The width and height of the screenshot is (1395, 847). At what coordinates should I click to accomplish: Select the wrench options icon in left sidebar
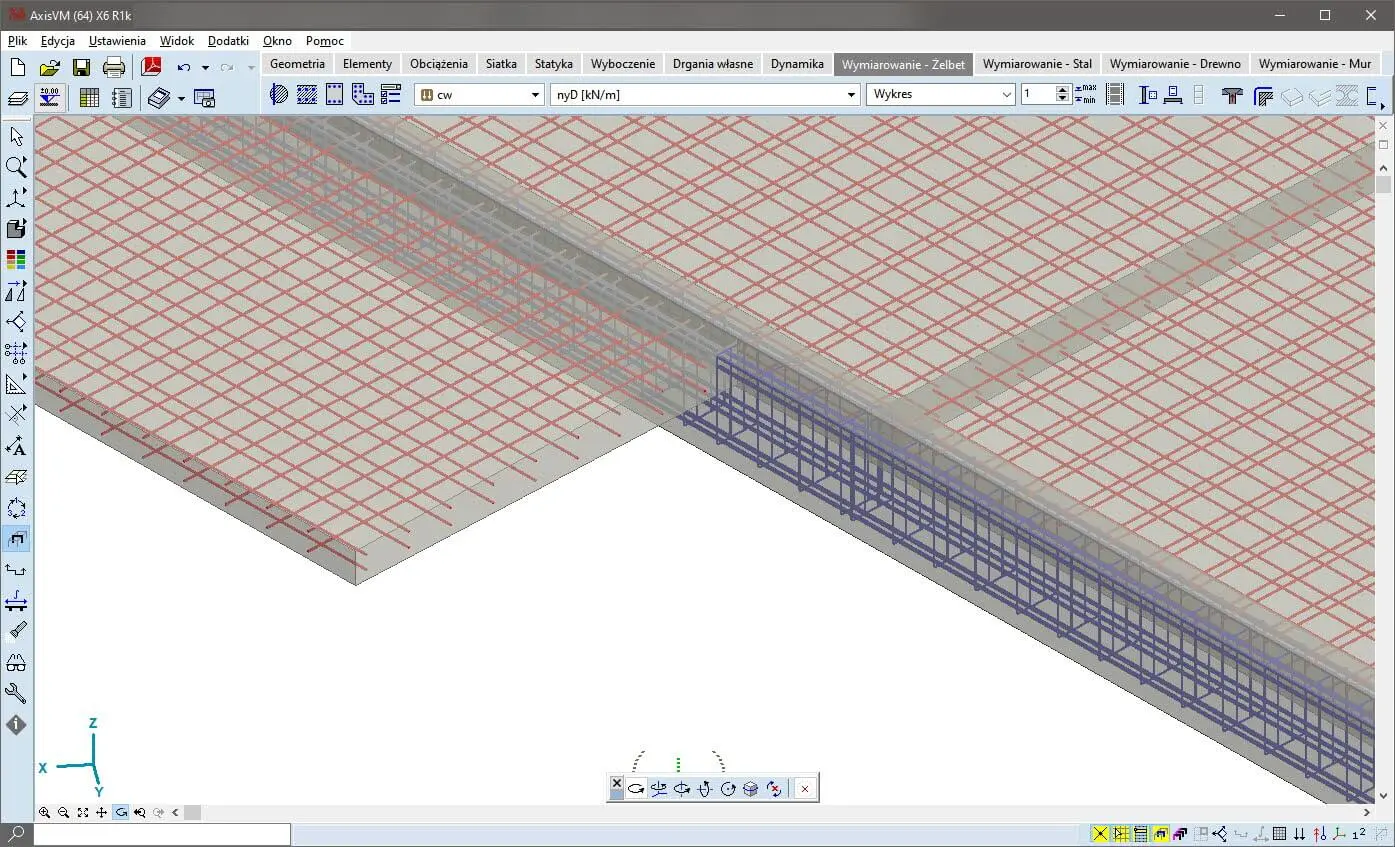[x=16, y=693]
